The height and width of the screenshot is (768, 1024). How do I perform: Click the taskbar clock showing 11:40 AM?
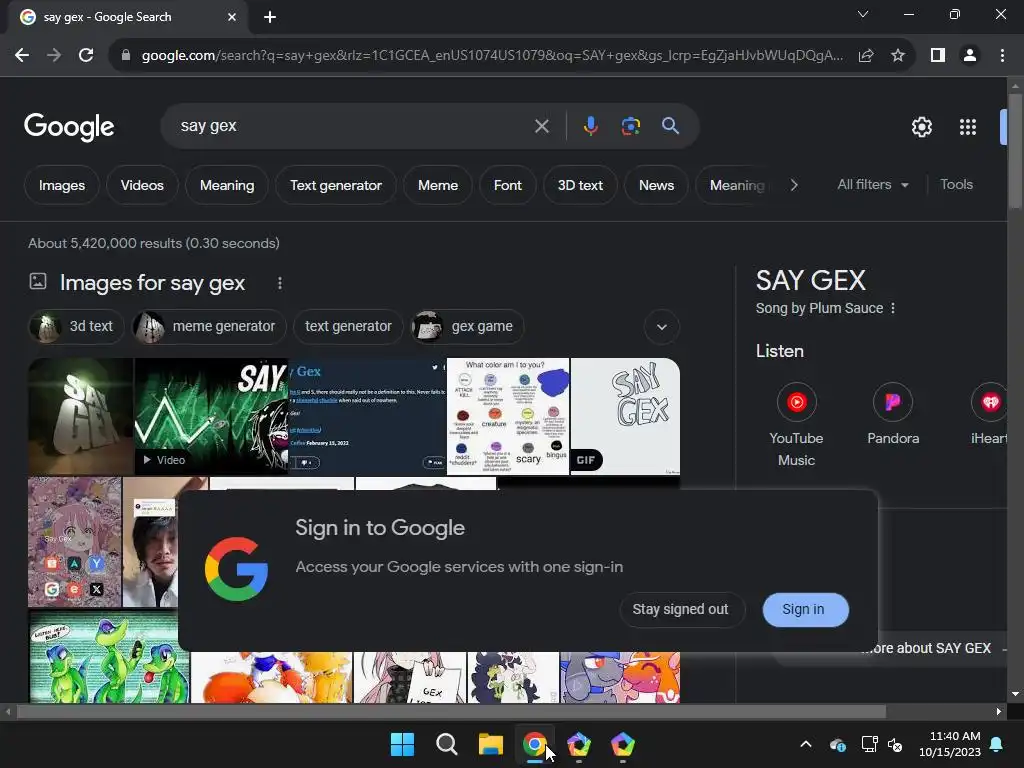(x=950, y=744)
